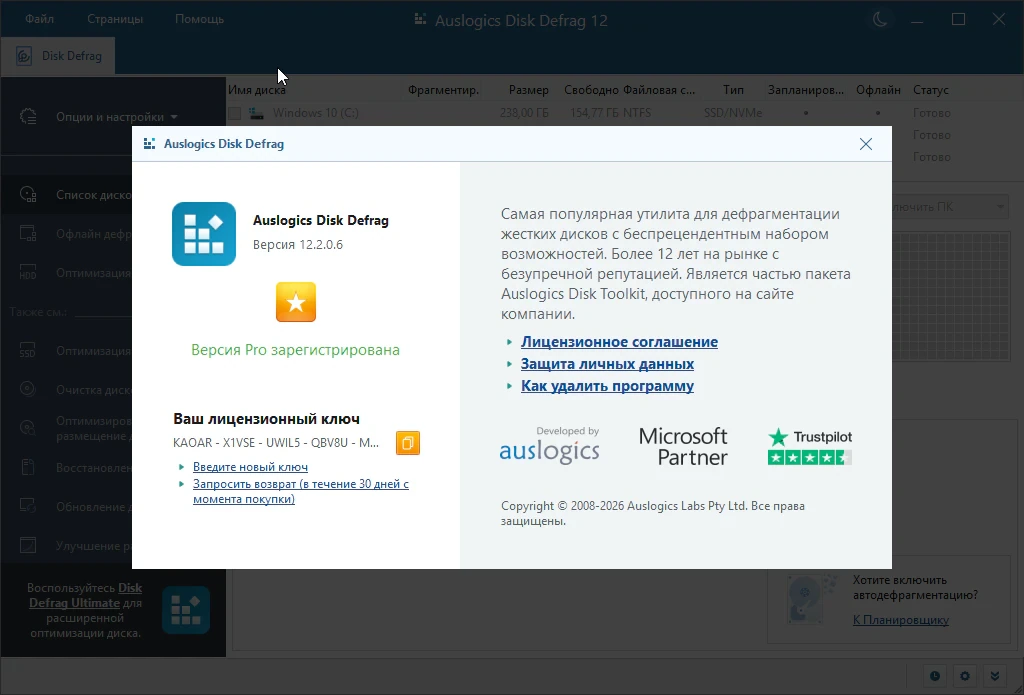
Task: Open the gear settings icon in status bar
Action: [965, 676]
